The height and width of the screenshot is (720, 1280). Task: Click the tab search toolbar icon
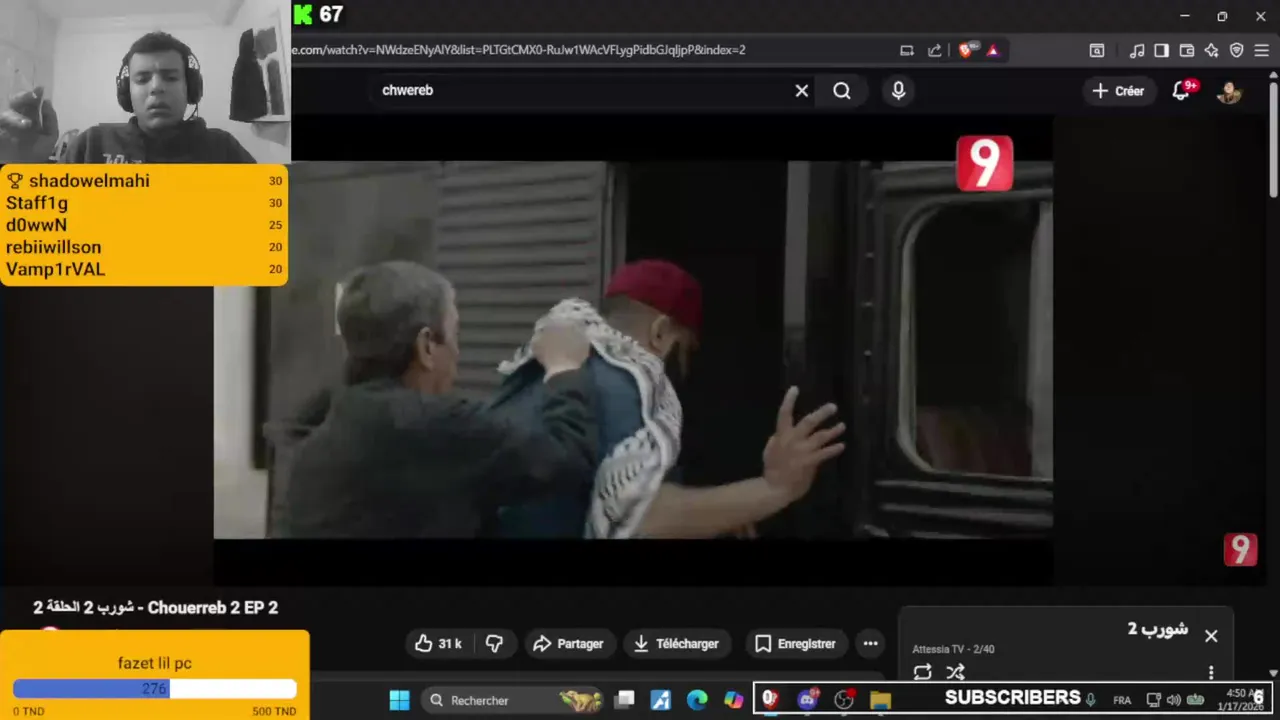click(1097, 50)
